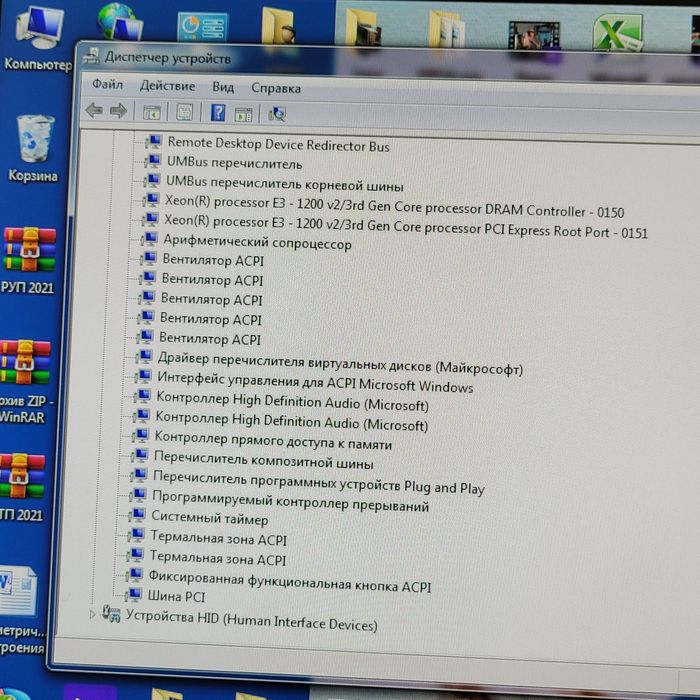Open the Действие menu

(x=167, y=85)
